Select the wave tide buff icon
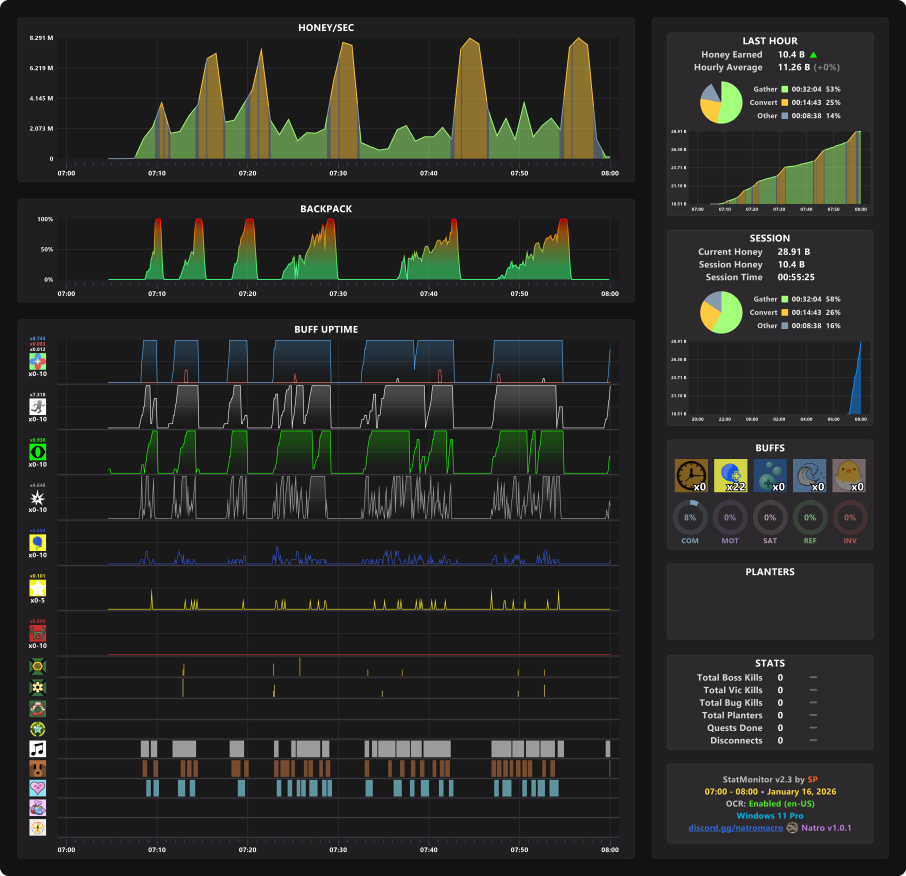This screenshot has height=876, width=906. [810, 476]
